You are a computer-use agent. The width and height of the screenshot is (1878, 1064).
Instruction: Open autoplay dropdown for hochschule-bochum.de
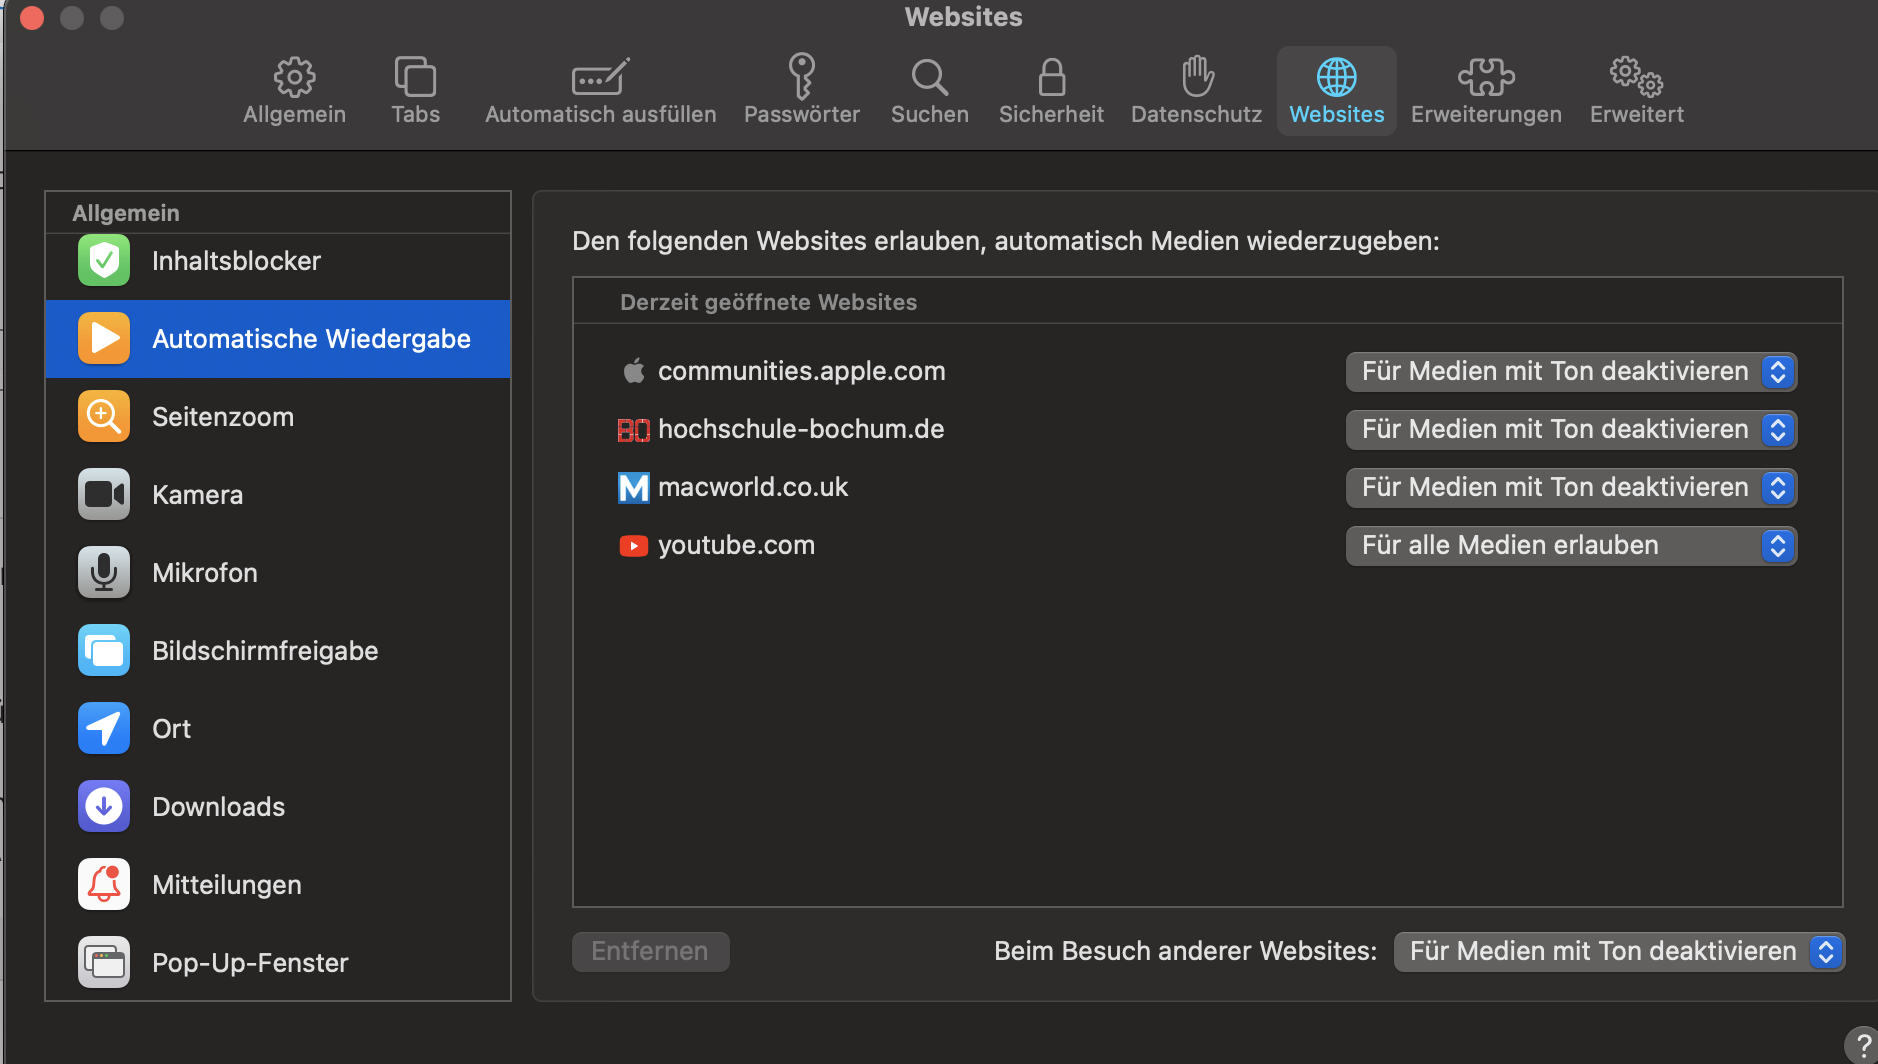tap(1571, 430)
